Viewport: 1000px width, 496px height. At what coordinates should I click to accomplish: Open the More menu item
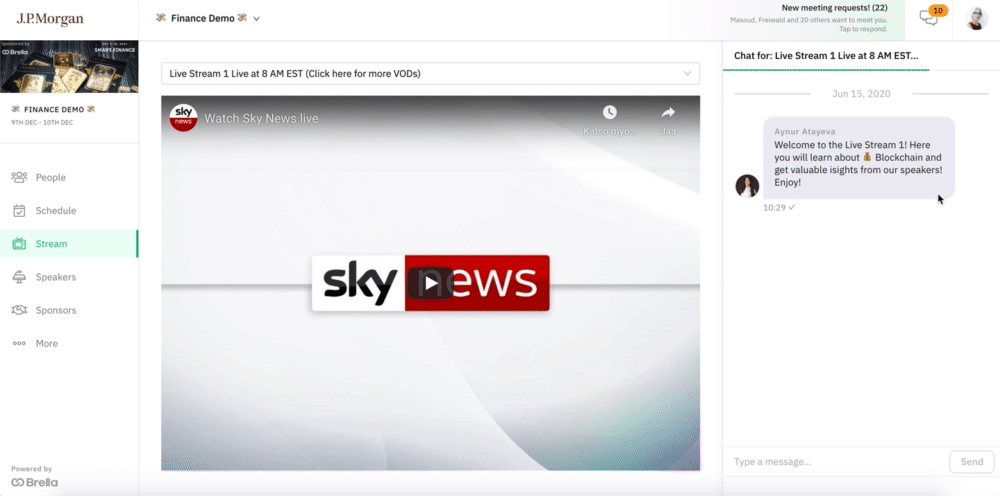click(69, 343)
